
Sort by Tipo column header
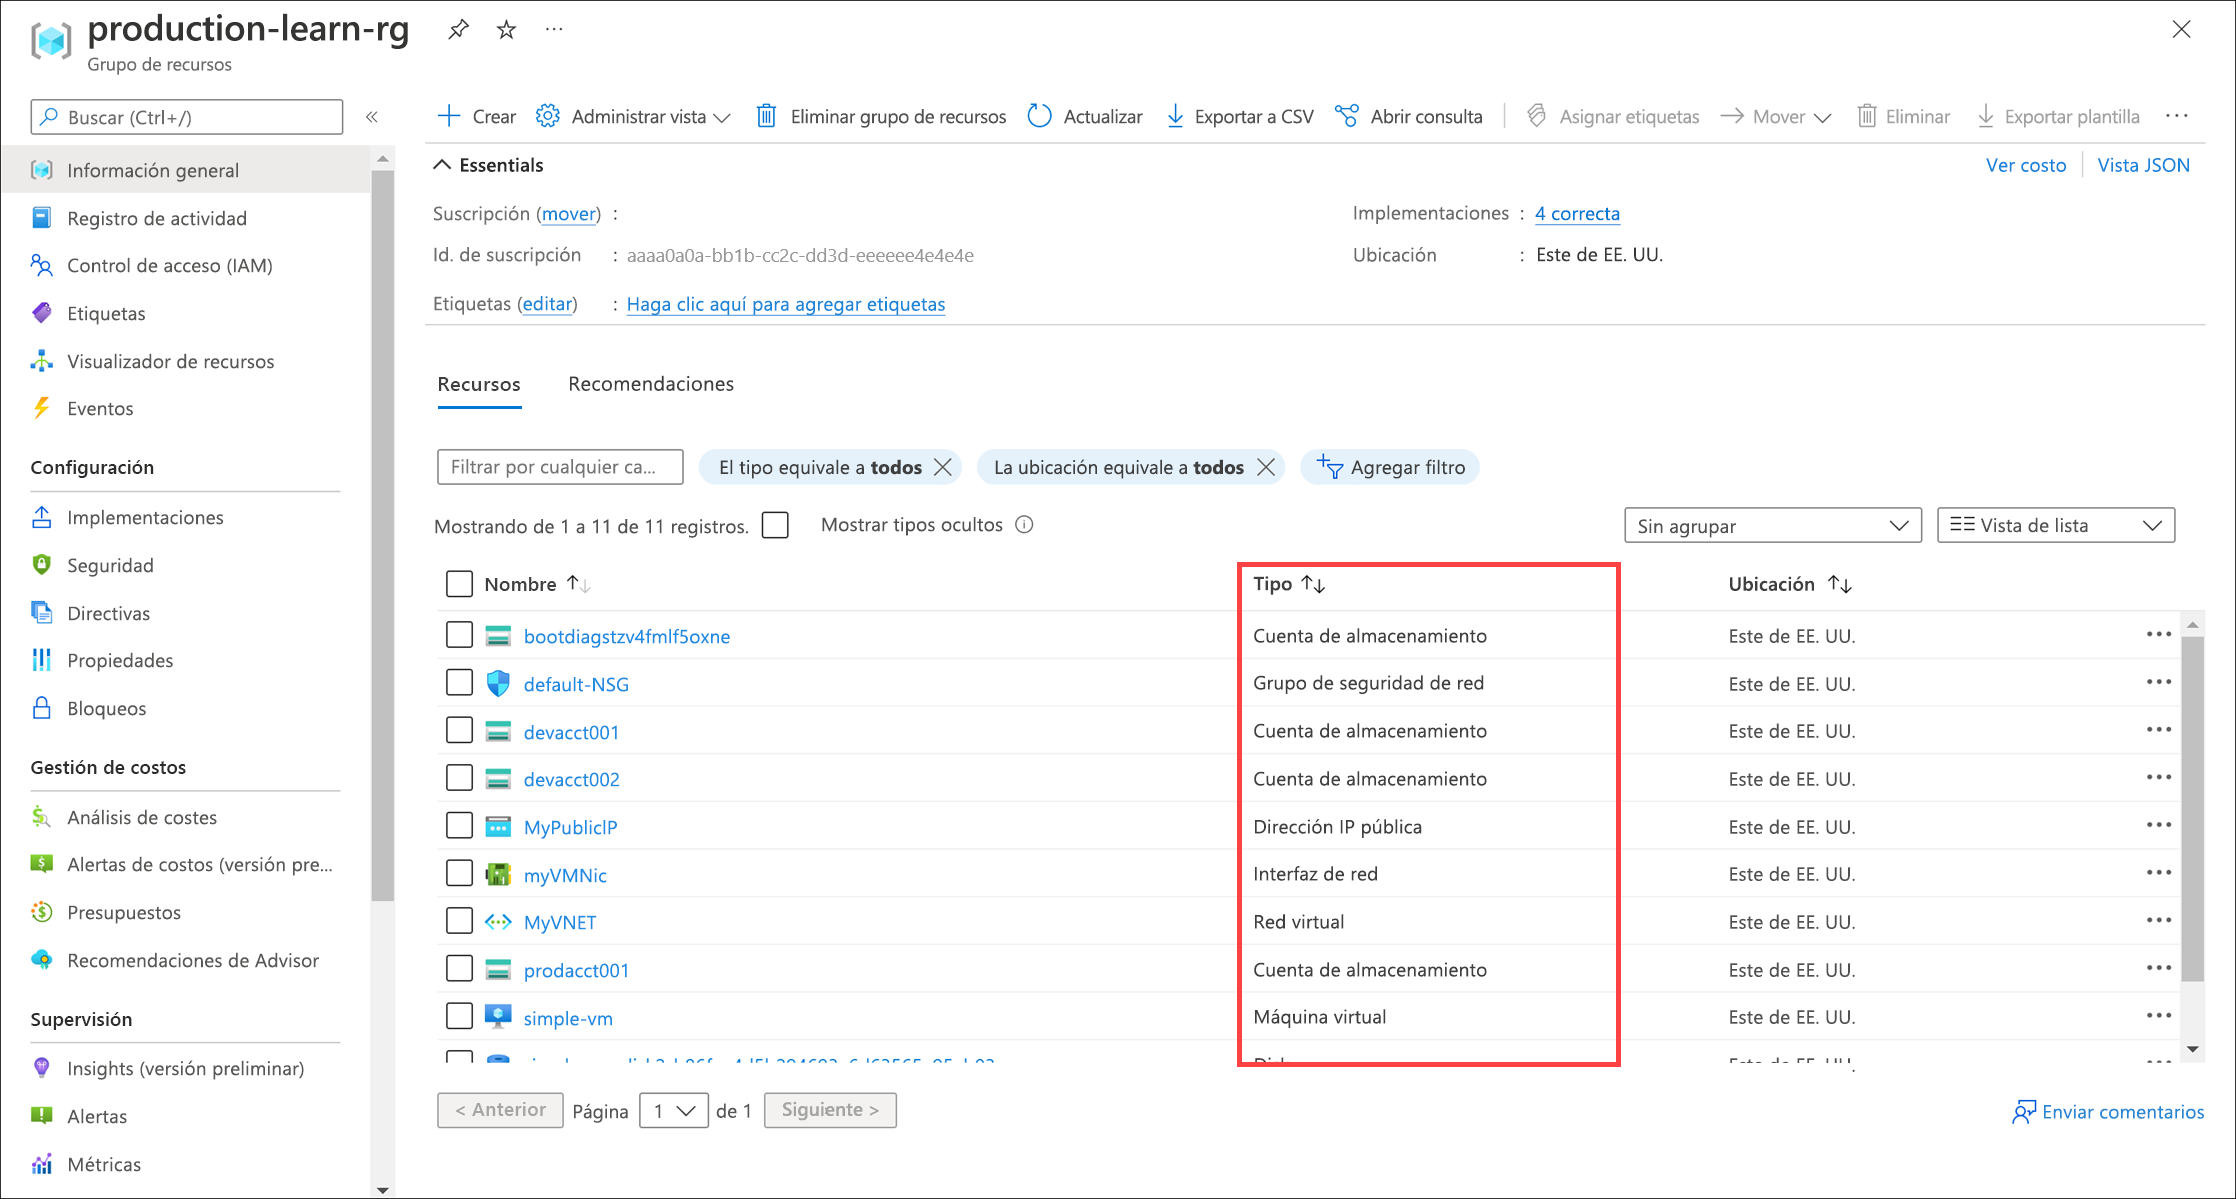[x=1289, y=584]
